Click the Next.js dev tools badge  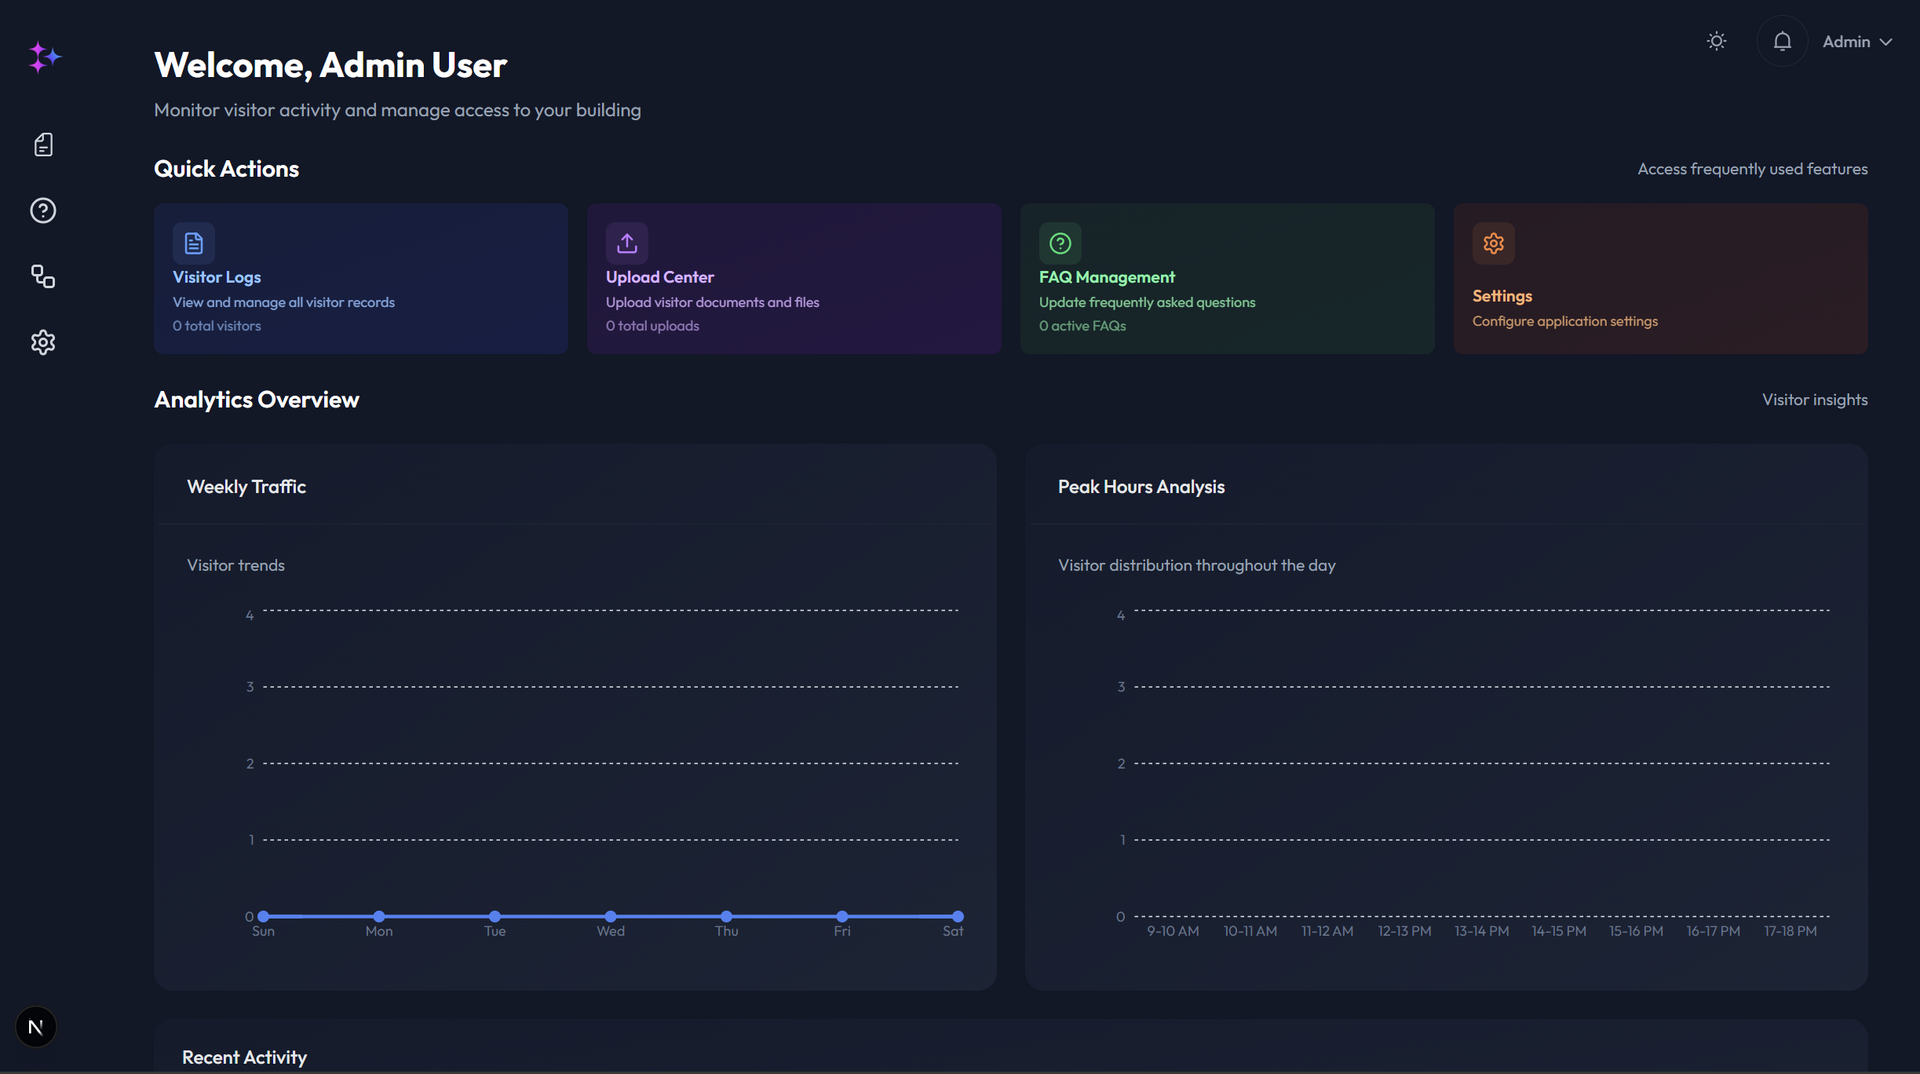36,1027
